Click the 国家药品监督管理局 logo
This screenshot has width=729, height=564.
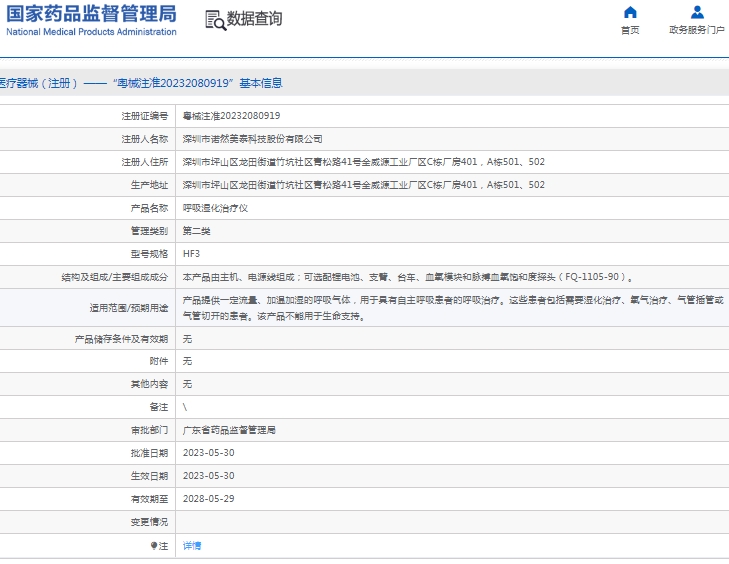[91, 14]
